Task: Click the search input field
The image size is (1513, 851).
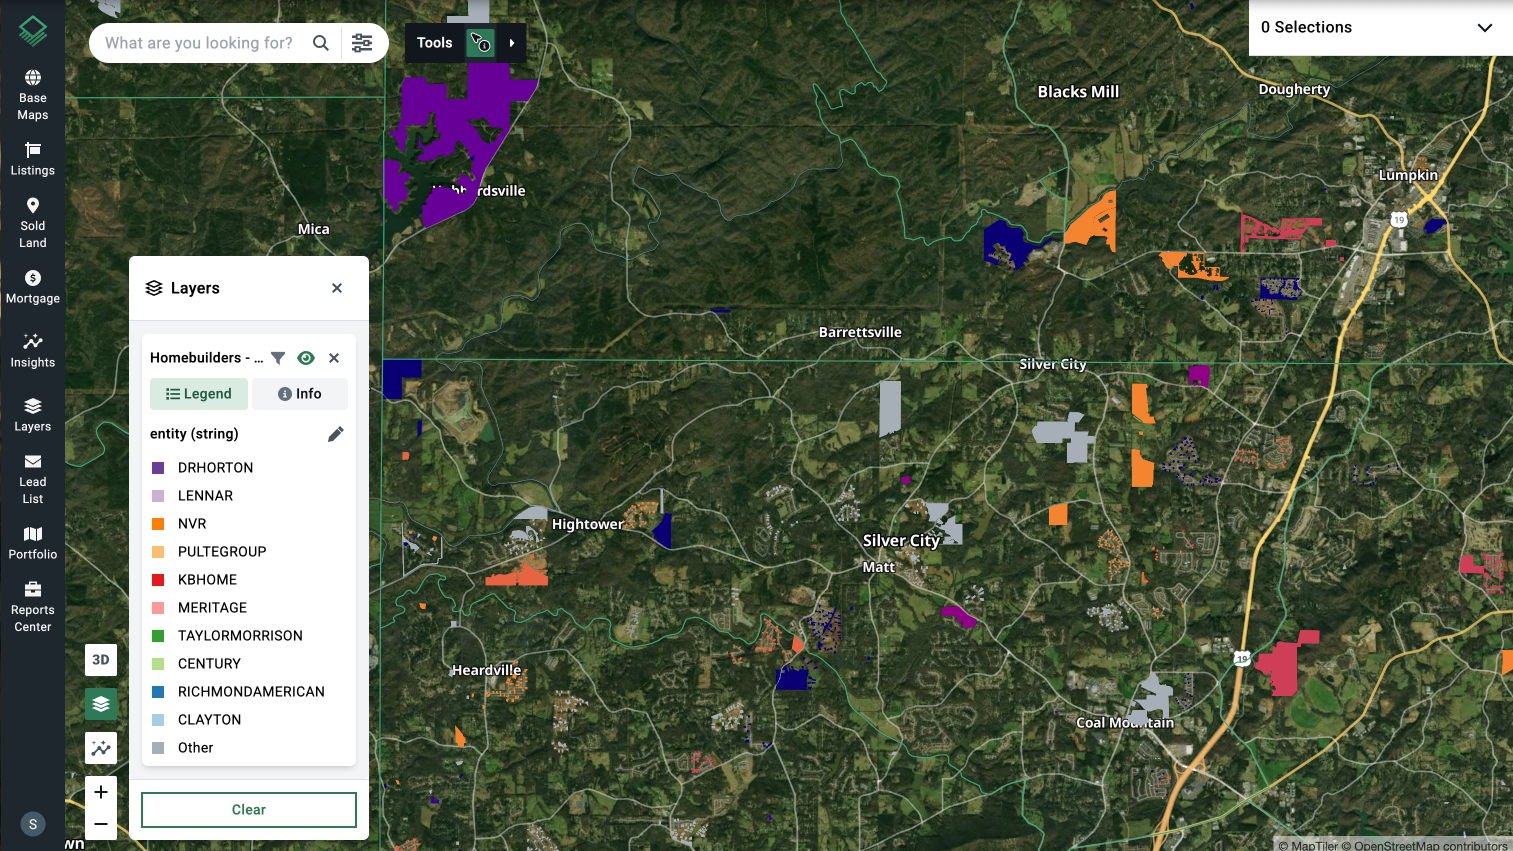Action: tap(199, 43)
